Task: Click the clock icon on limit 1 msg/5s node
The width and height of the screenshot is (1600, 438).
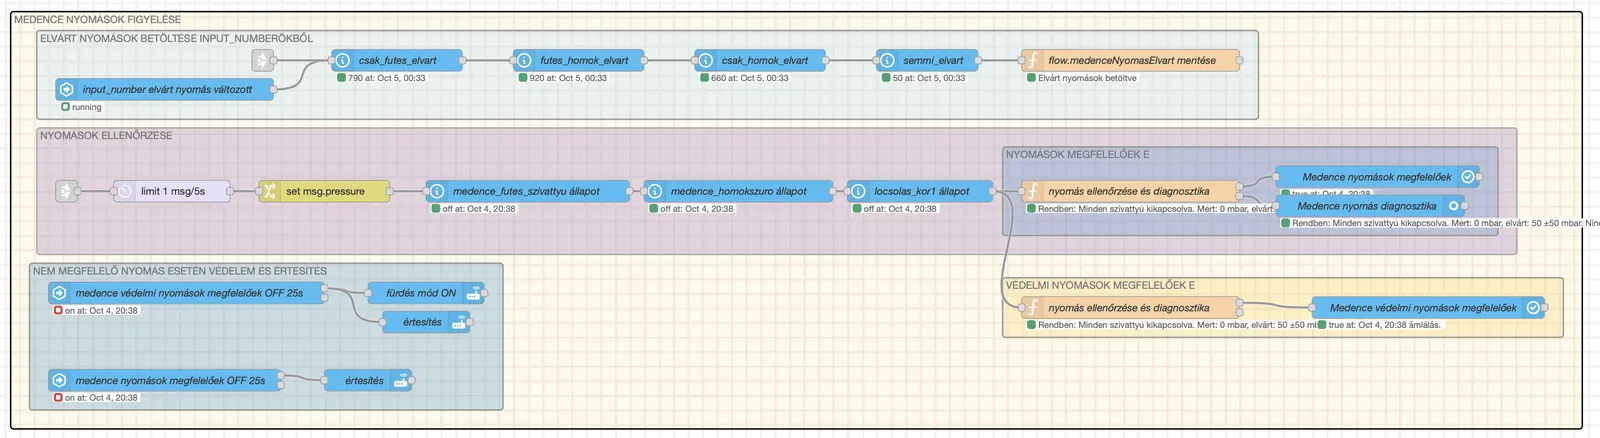Action: click(x=125, y=191)
